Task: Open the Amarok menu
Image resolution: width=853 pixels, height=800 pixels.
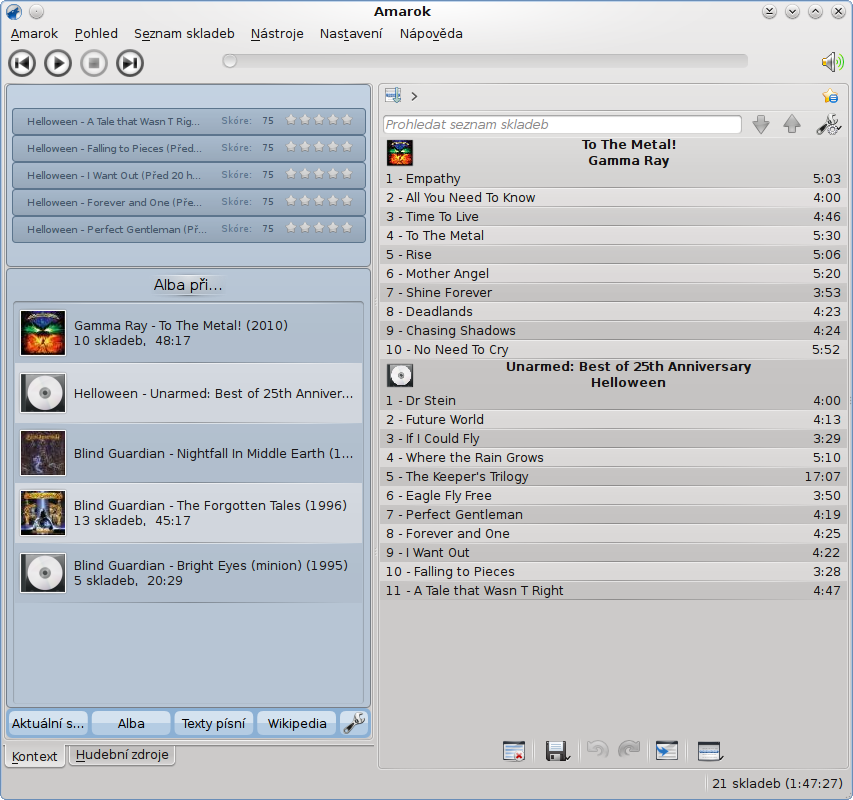Action: point(34,34)
